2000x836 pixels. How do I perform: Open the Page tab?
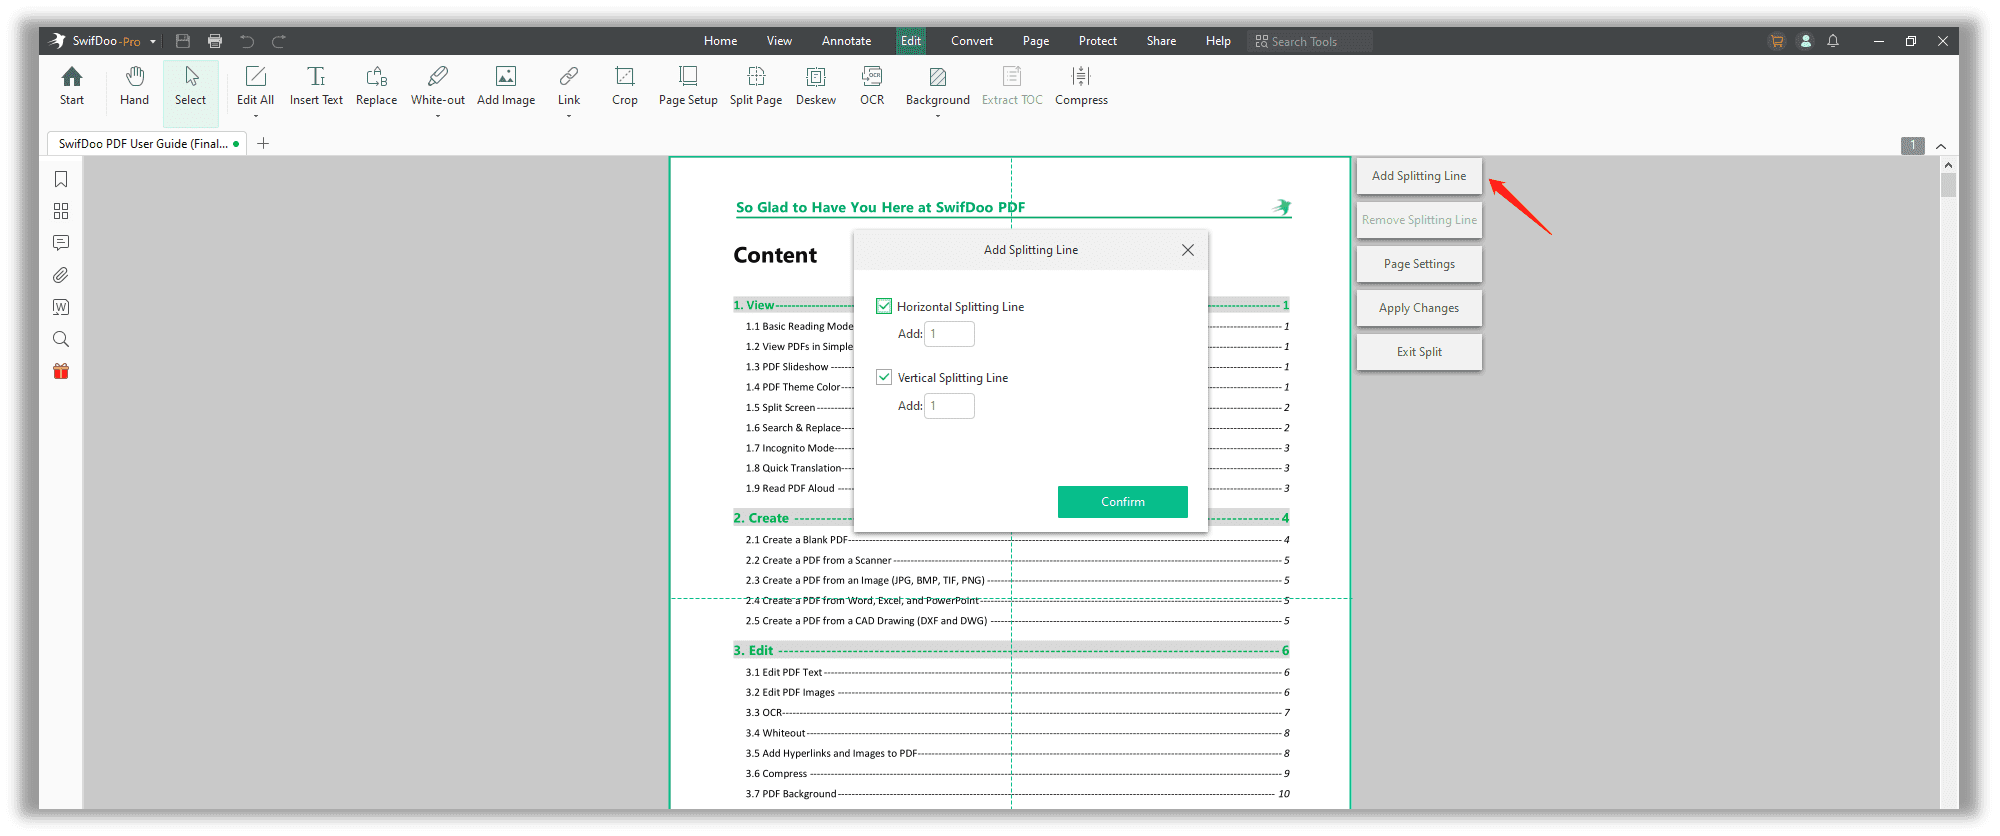pos(1036,41)
